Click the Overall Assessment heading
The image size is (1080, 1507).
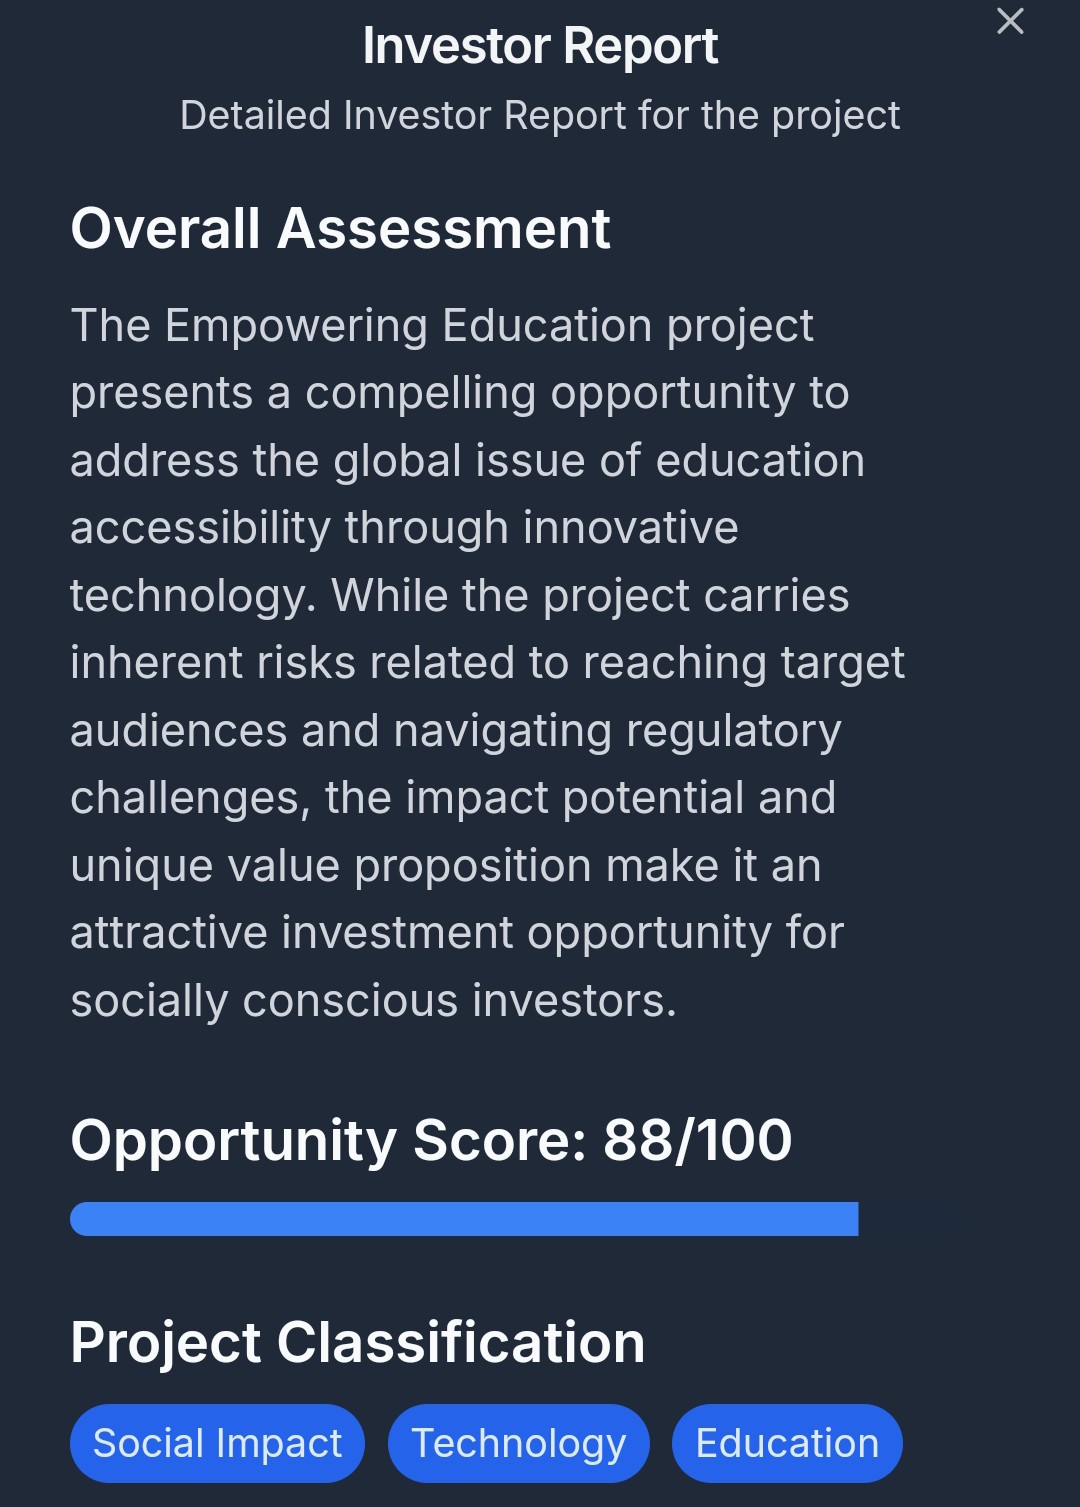(x=340, y=229)
